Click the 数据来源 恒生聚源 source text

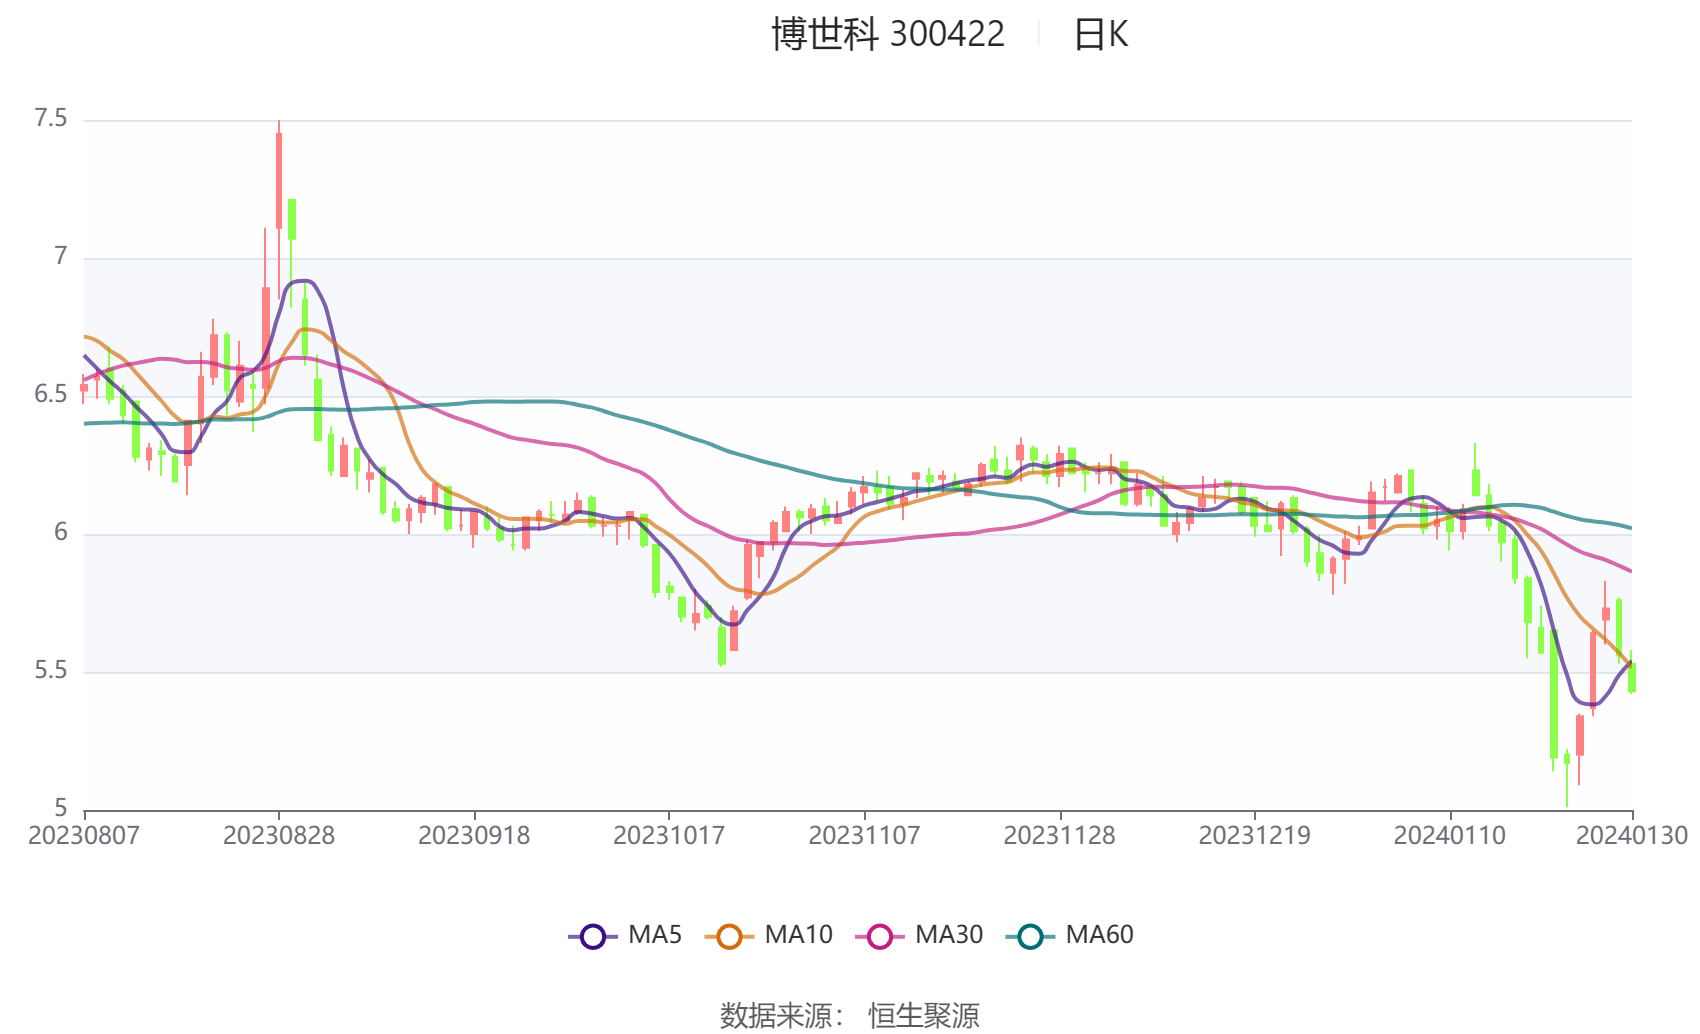(849, 1015)
